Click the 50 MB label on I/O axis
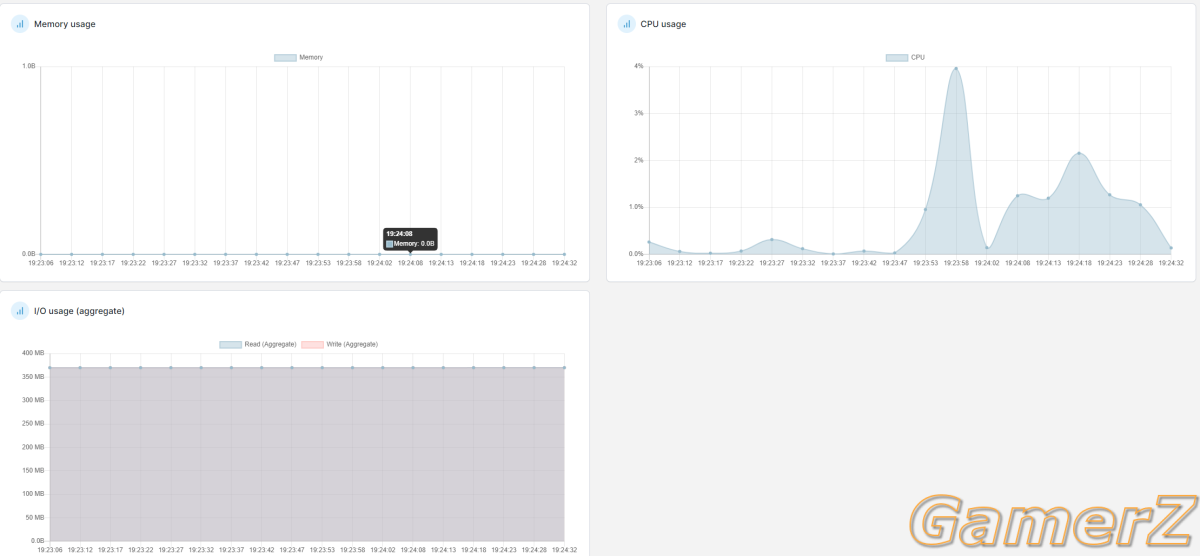The width and height of the screenshot is (1200, 556). (35, 517)
